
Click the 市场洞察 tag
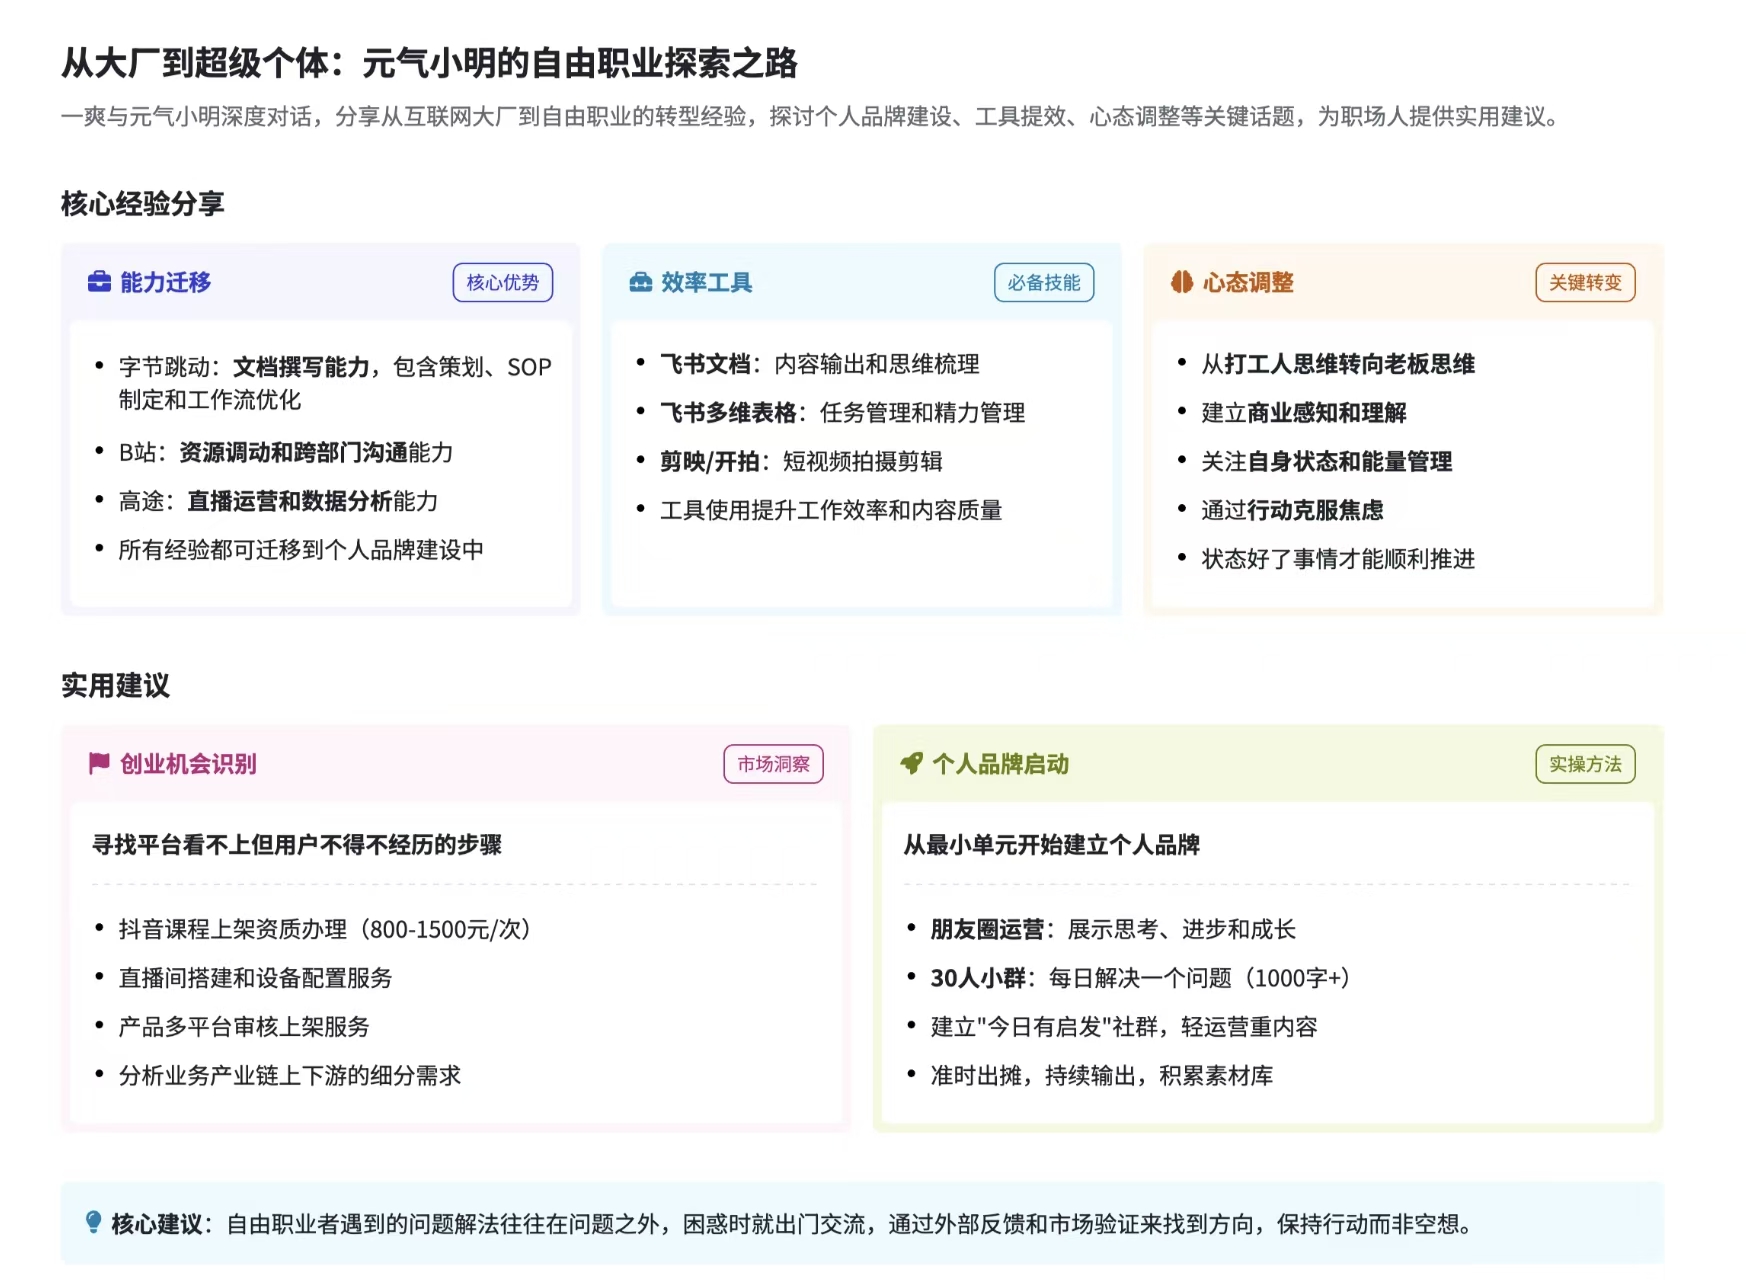coord(773,764)
